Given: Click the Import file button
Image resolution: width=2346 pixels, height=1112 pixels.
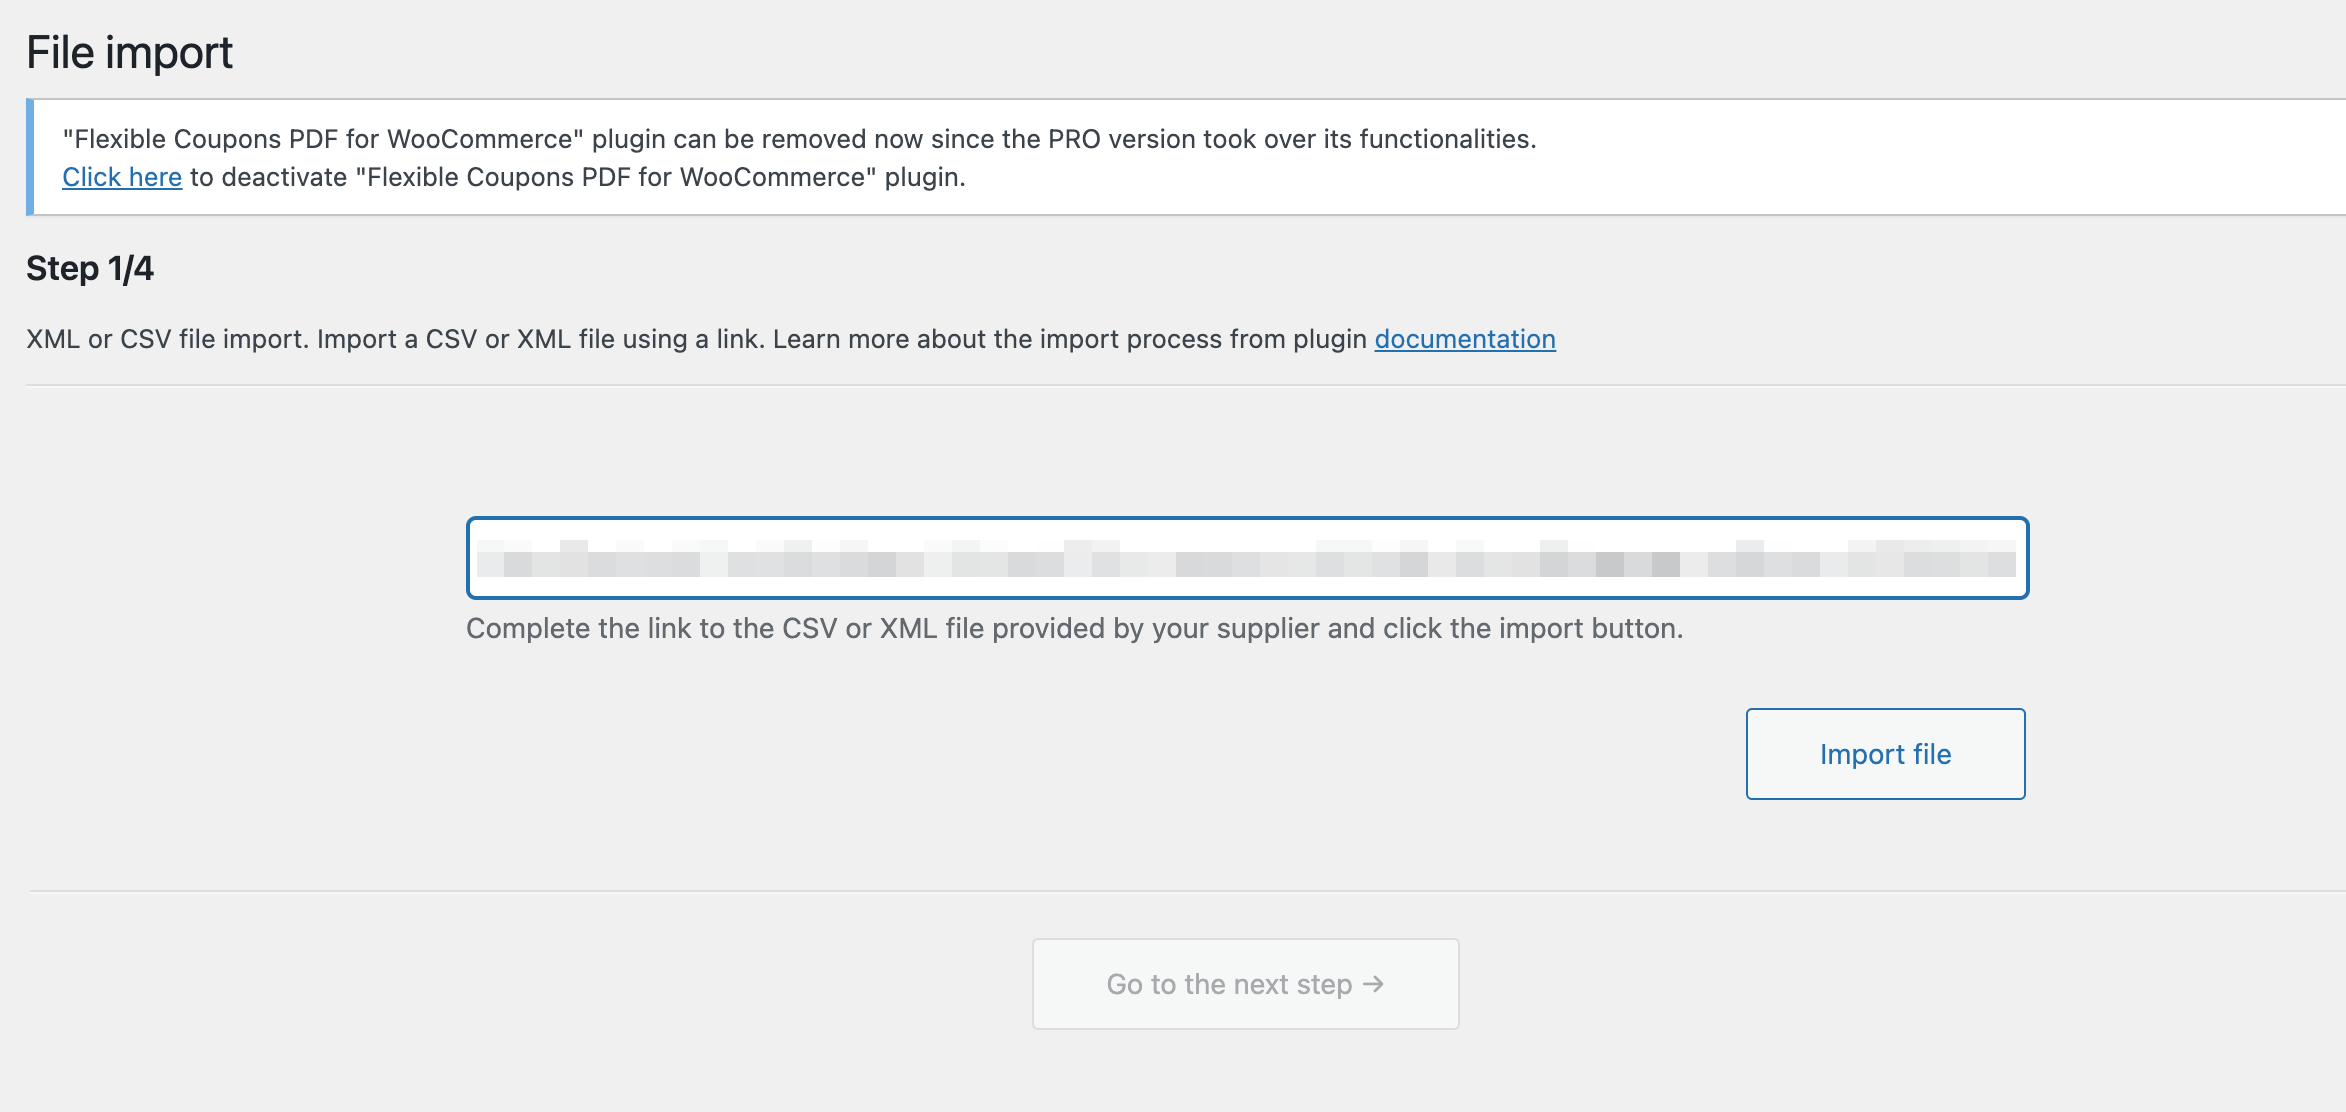Looking at the screenshot, I should pos(1885,754).
